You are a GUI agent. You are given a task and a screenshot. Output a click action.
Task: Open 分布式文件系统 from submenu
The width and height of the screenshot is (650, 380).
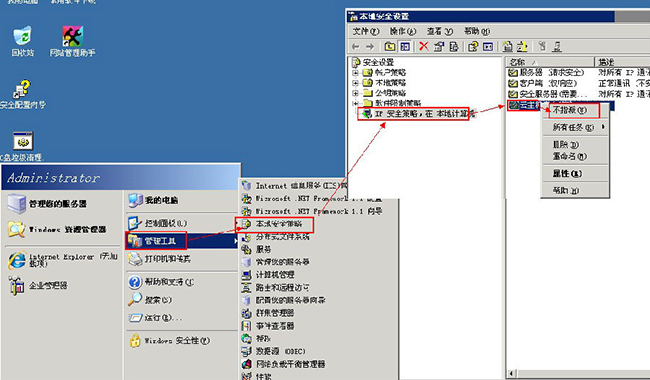(276, 237)
